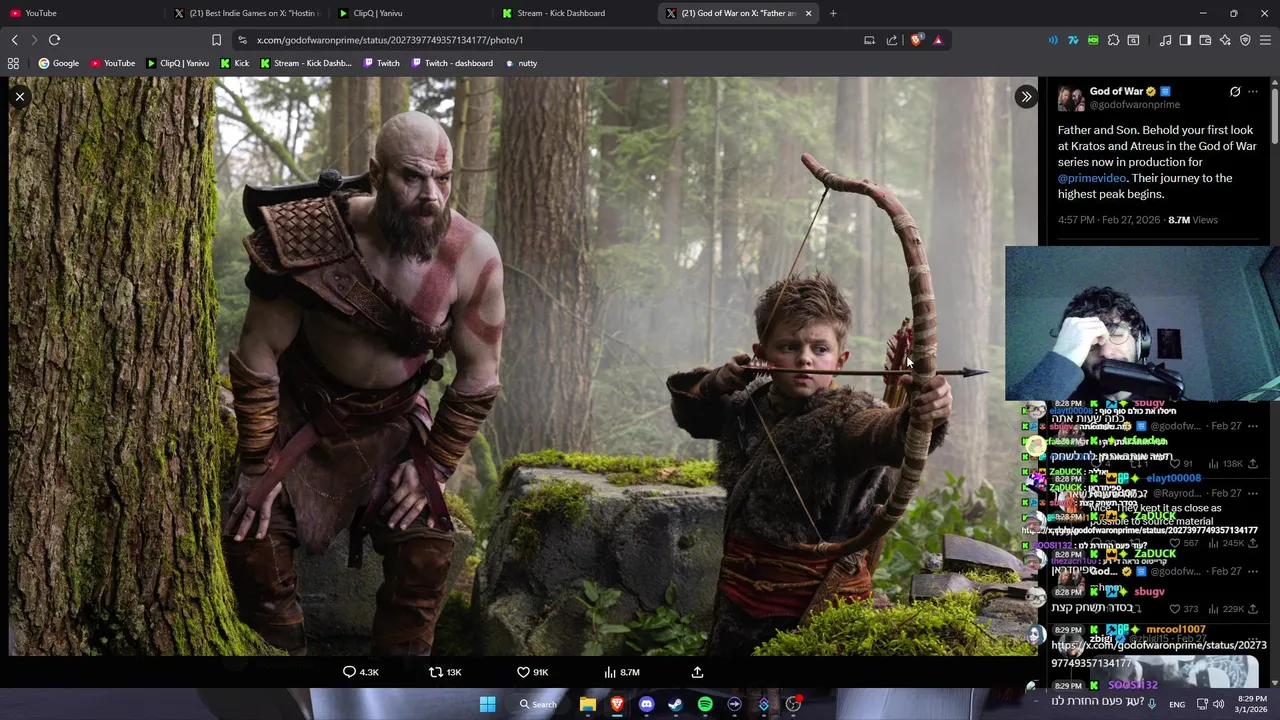Open the Brave Wallet icon
This screenshot has width=1280, height=720.
click(x=1205, y=40)
